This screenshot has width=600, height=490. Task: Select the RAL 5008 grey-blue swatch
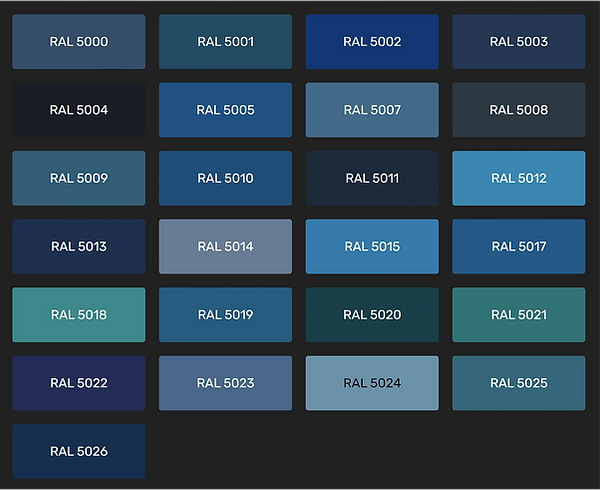[x=518, y=110]
